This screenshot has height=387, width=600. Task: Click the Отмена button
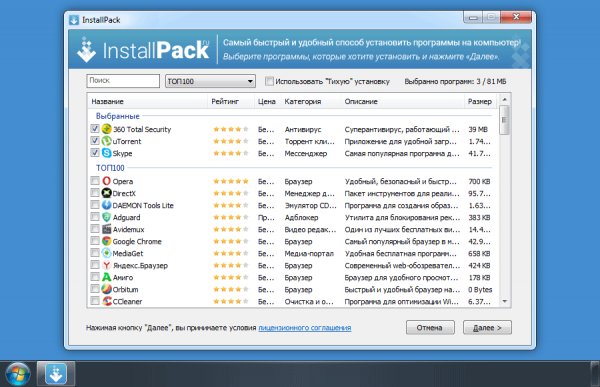[x=430, y=328]
